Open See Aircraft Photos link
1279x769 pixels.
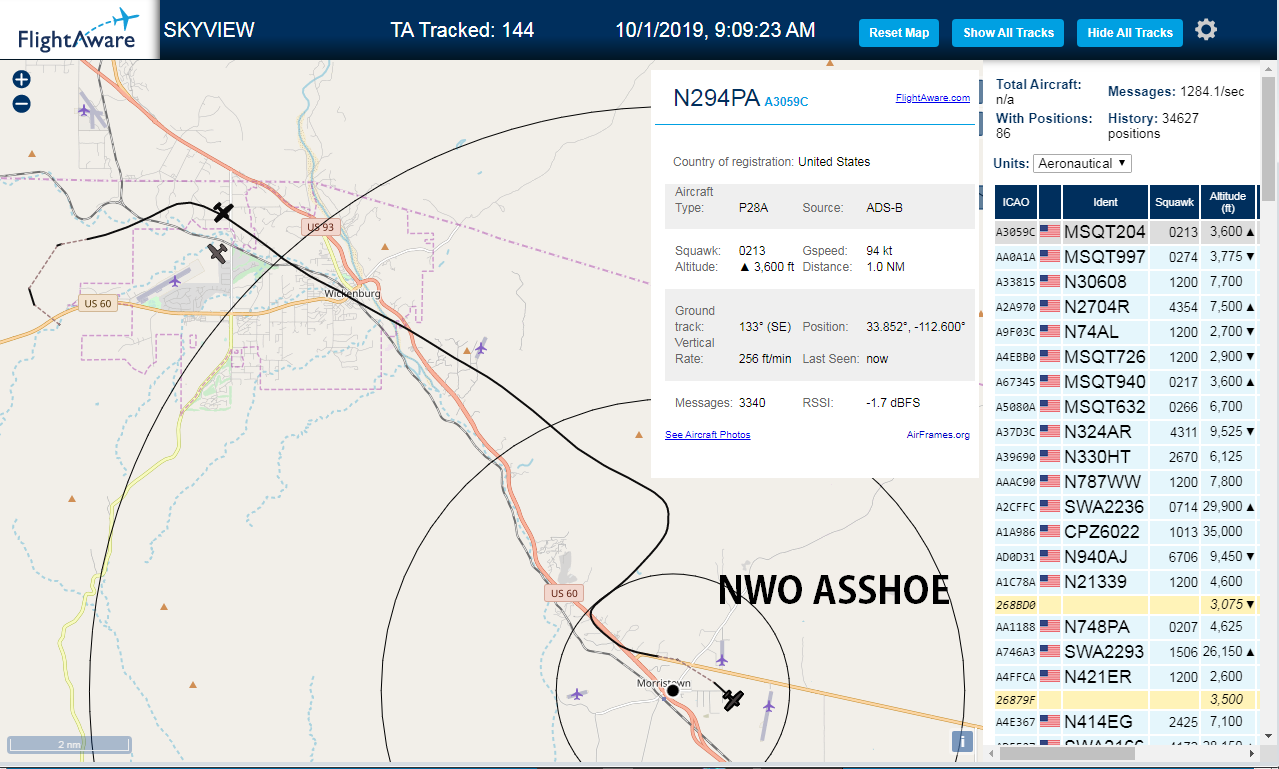click(x=708, y=435)
